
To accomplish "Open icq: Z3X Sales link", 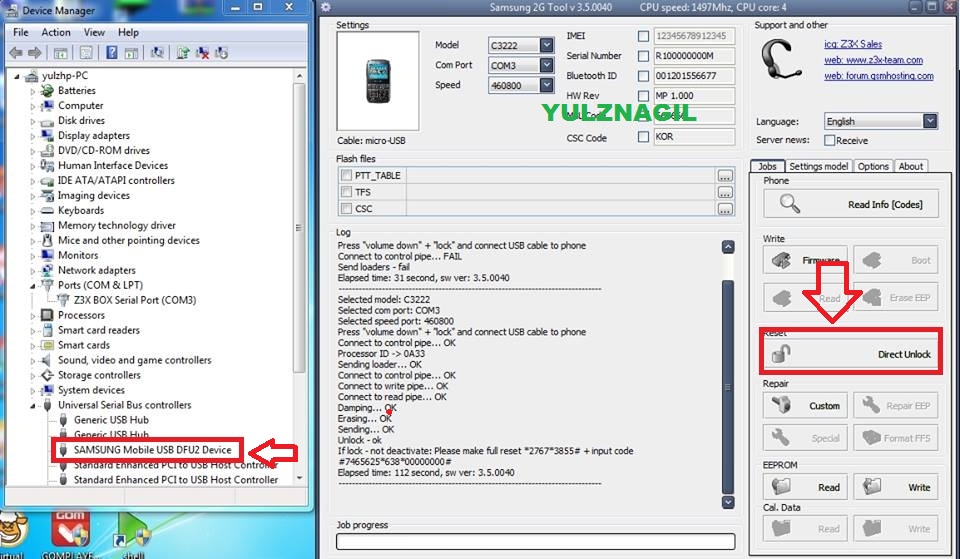I will tap(853, 44).
